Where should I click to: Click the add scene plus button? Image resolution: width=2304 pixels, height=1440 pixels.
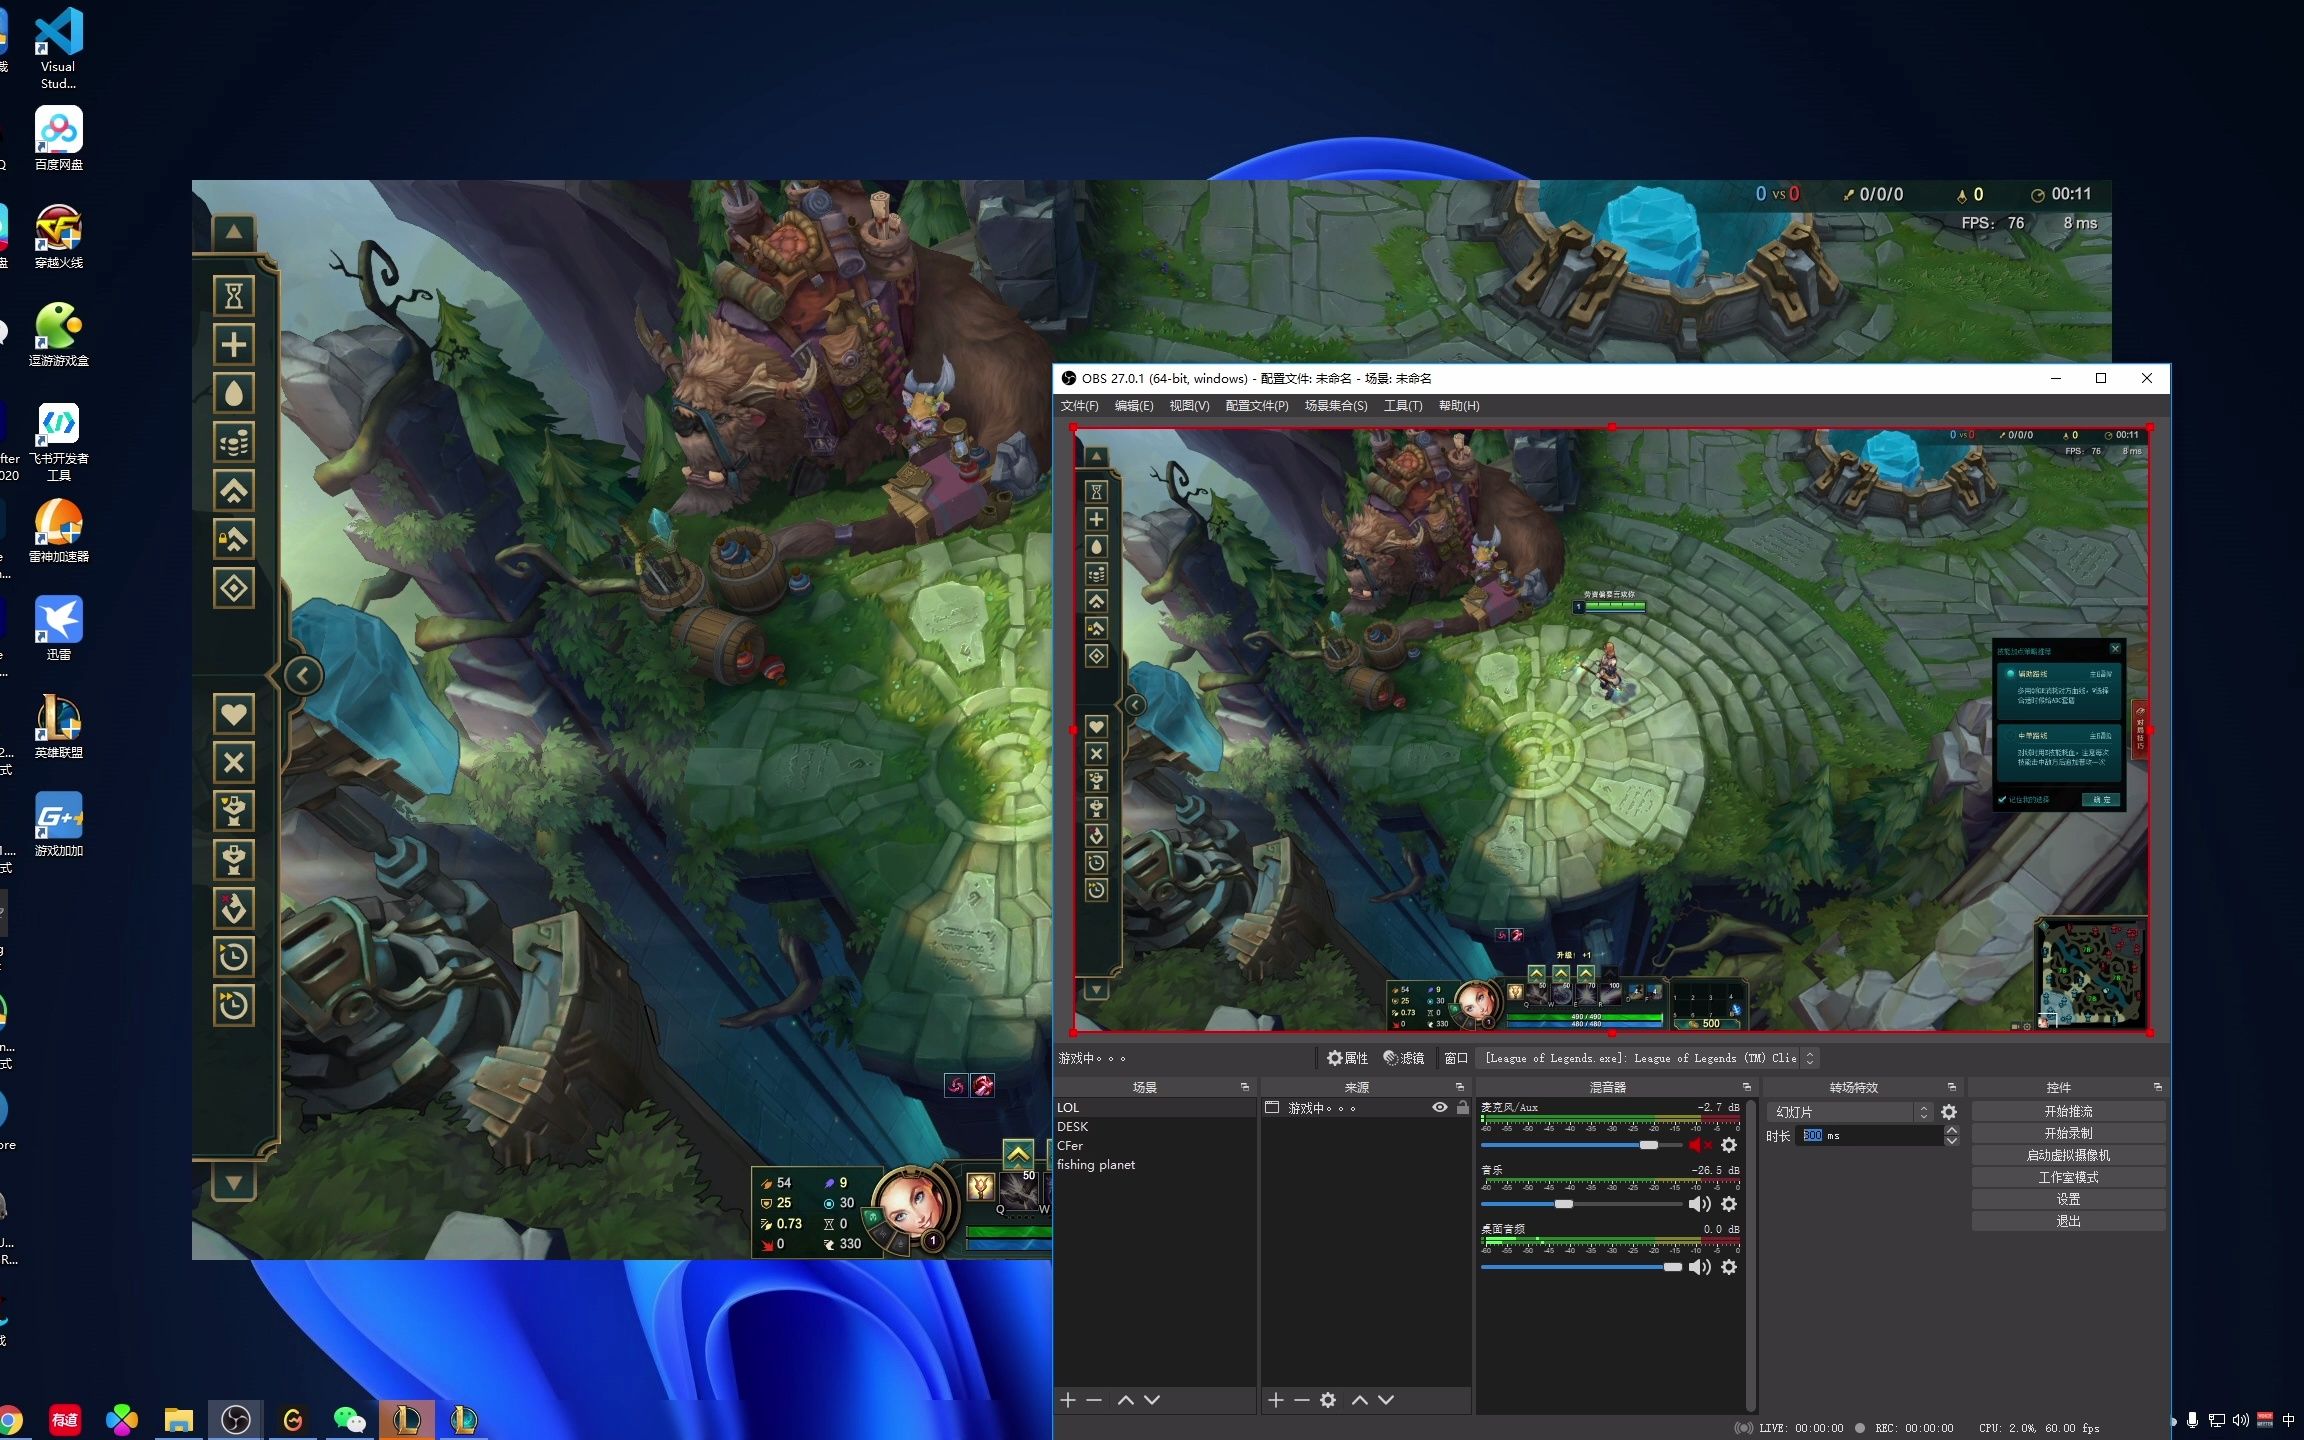[x=1068, y=1400]
